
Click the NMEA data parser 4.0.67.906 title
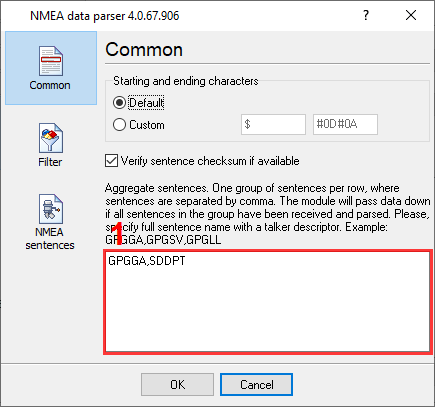105,16
